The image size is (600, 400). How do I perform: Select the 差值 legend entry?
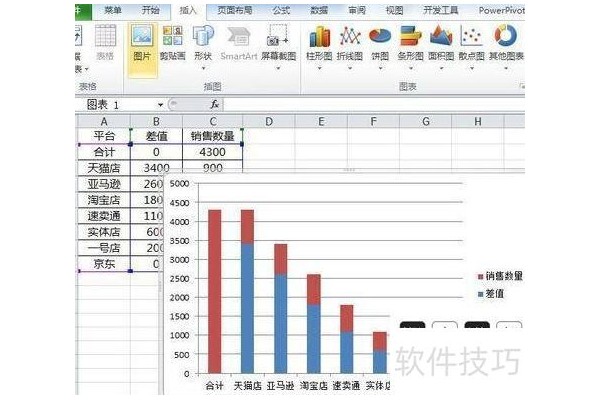point(491,294)
